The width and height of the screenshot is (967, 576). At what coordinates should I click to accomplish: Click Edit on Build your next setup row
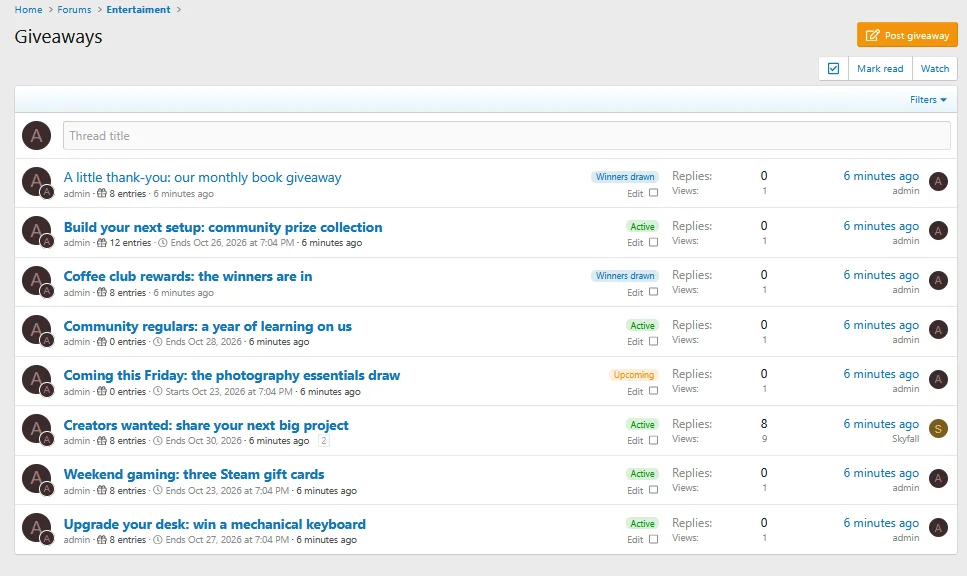[x=635, y=243]
